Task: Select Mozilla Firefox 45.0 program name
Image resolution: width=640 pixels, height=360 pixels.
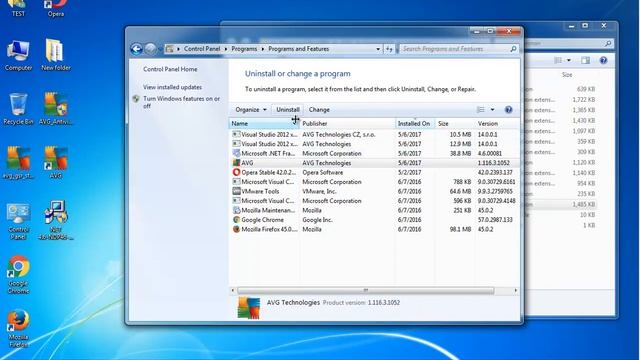Action: tap(269, 229)
